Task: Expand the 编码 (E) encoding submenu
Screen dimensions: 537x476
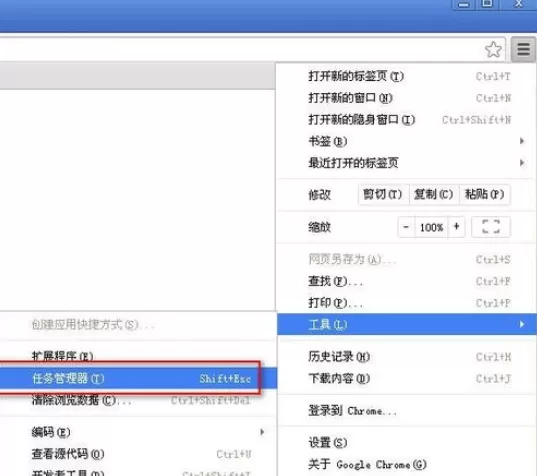Action: (x=138, y=432)
